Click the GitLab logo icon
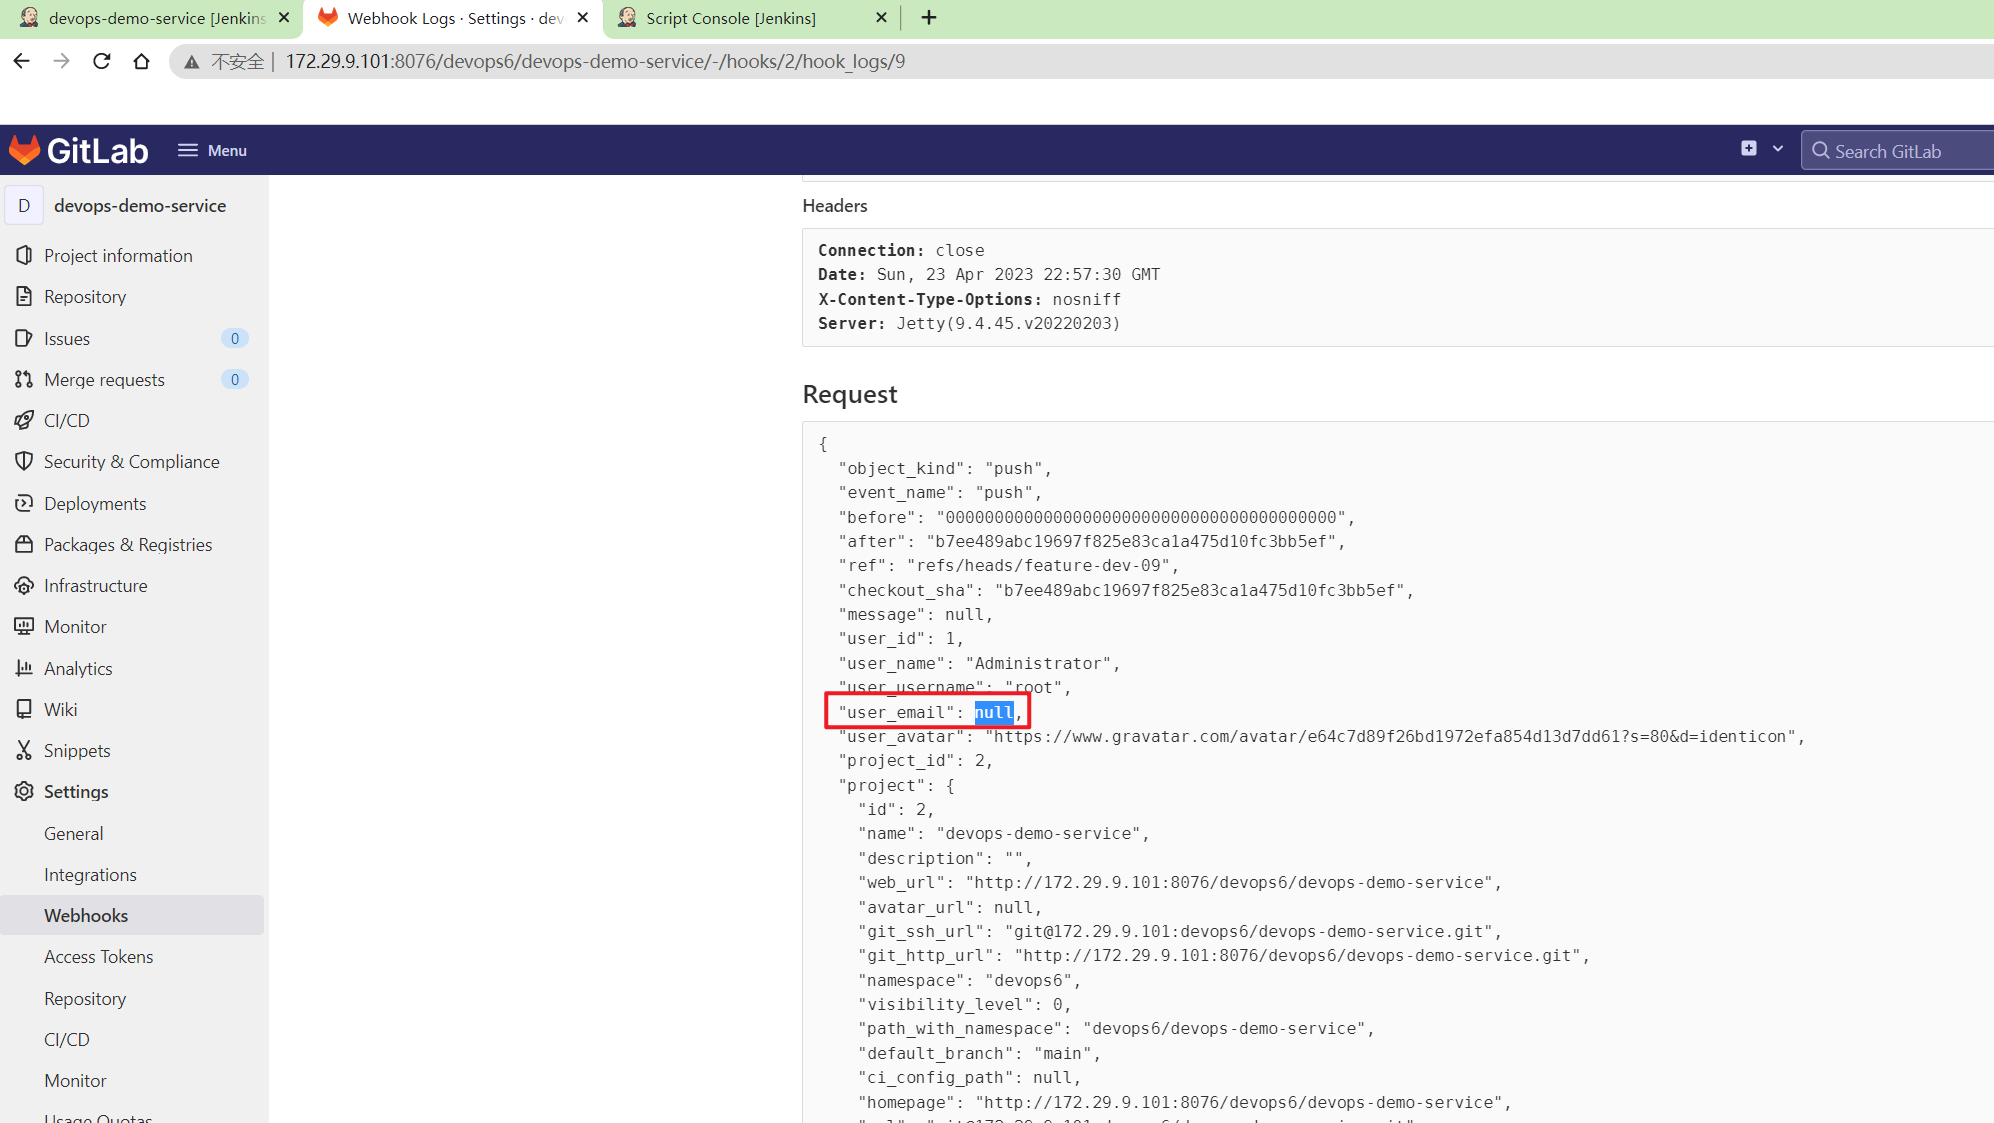The width and height of the screenshot is (1994, 1123). [24, 150]
